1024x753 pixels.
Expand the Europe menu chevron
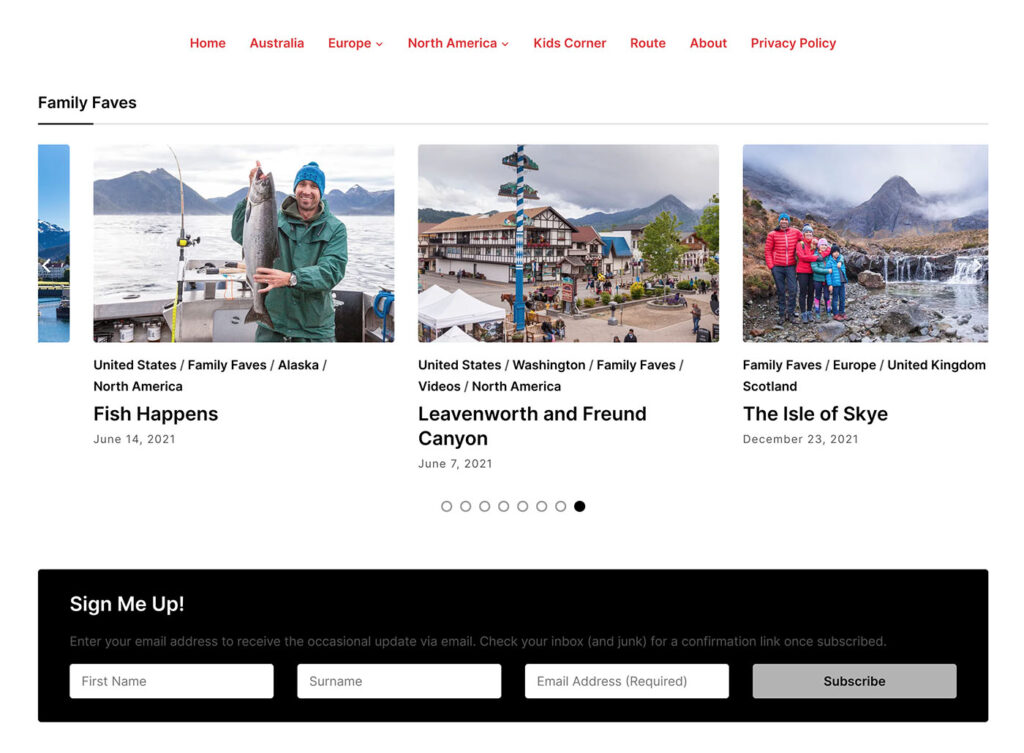click(x=380, y=44)
